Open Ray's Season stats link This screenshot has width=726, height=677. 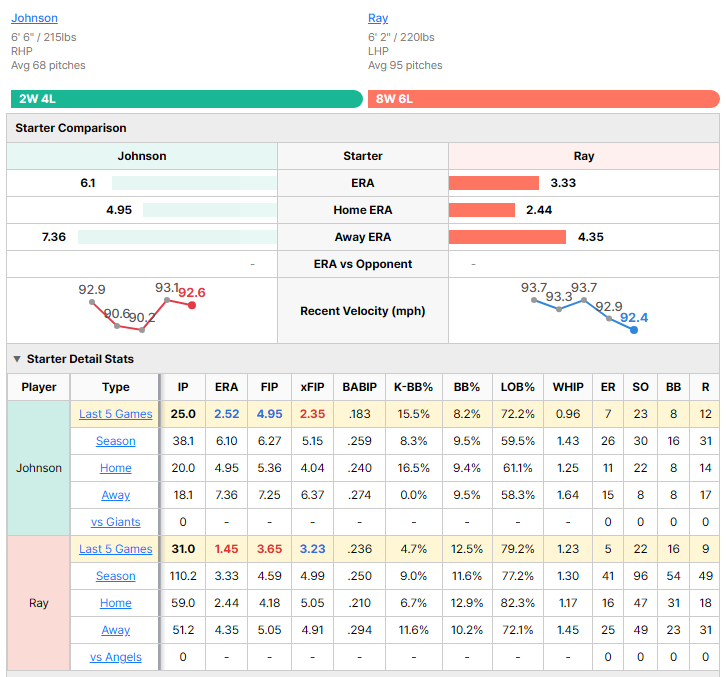[116, 576]
